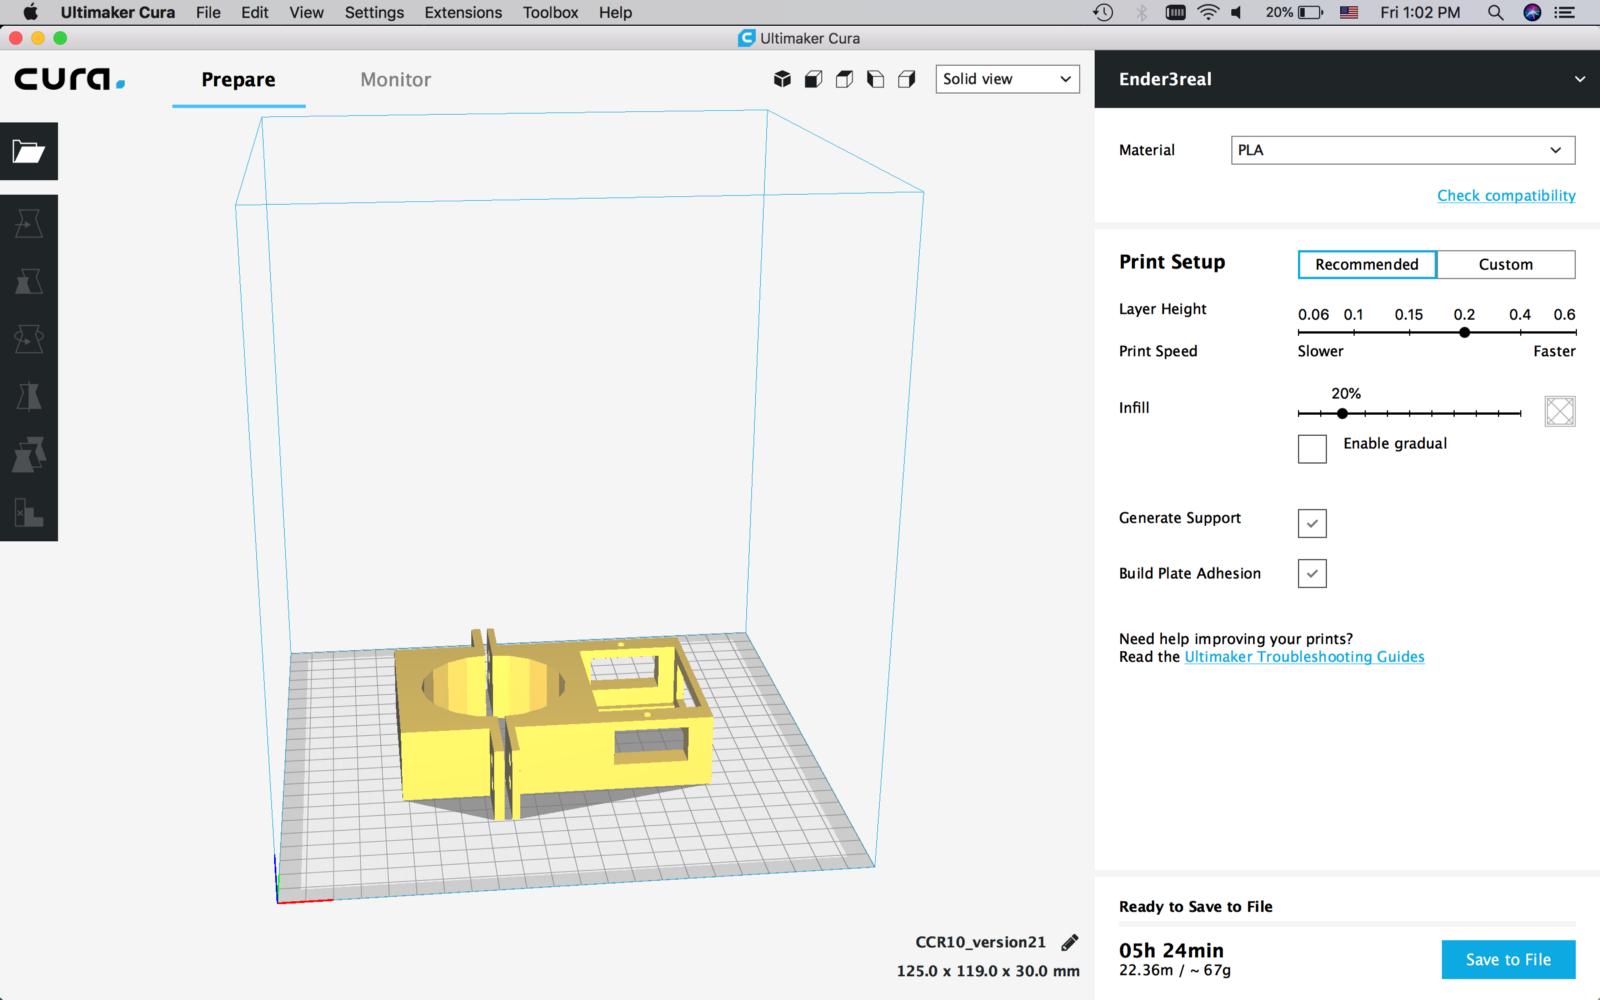
Task: Toggle Generate Support checkbox
Action: pos(1312,523)
